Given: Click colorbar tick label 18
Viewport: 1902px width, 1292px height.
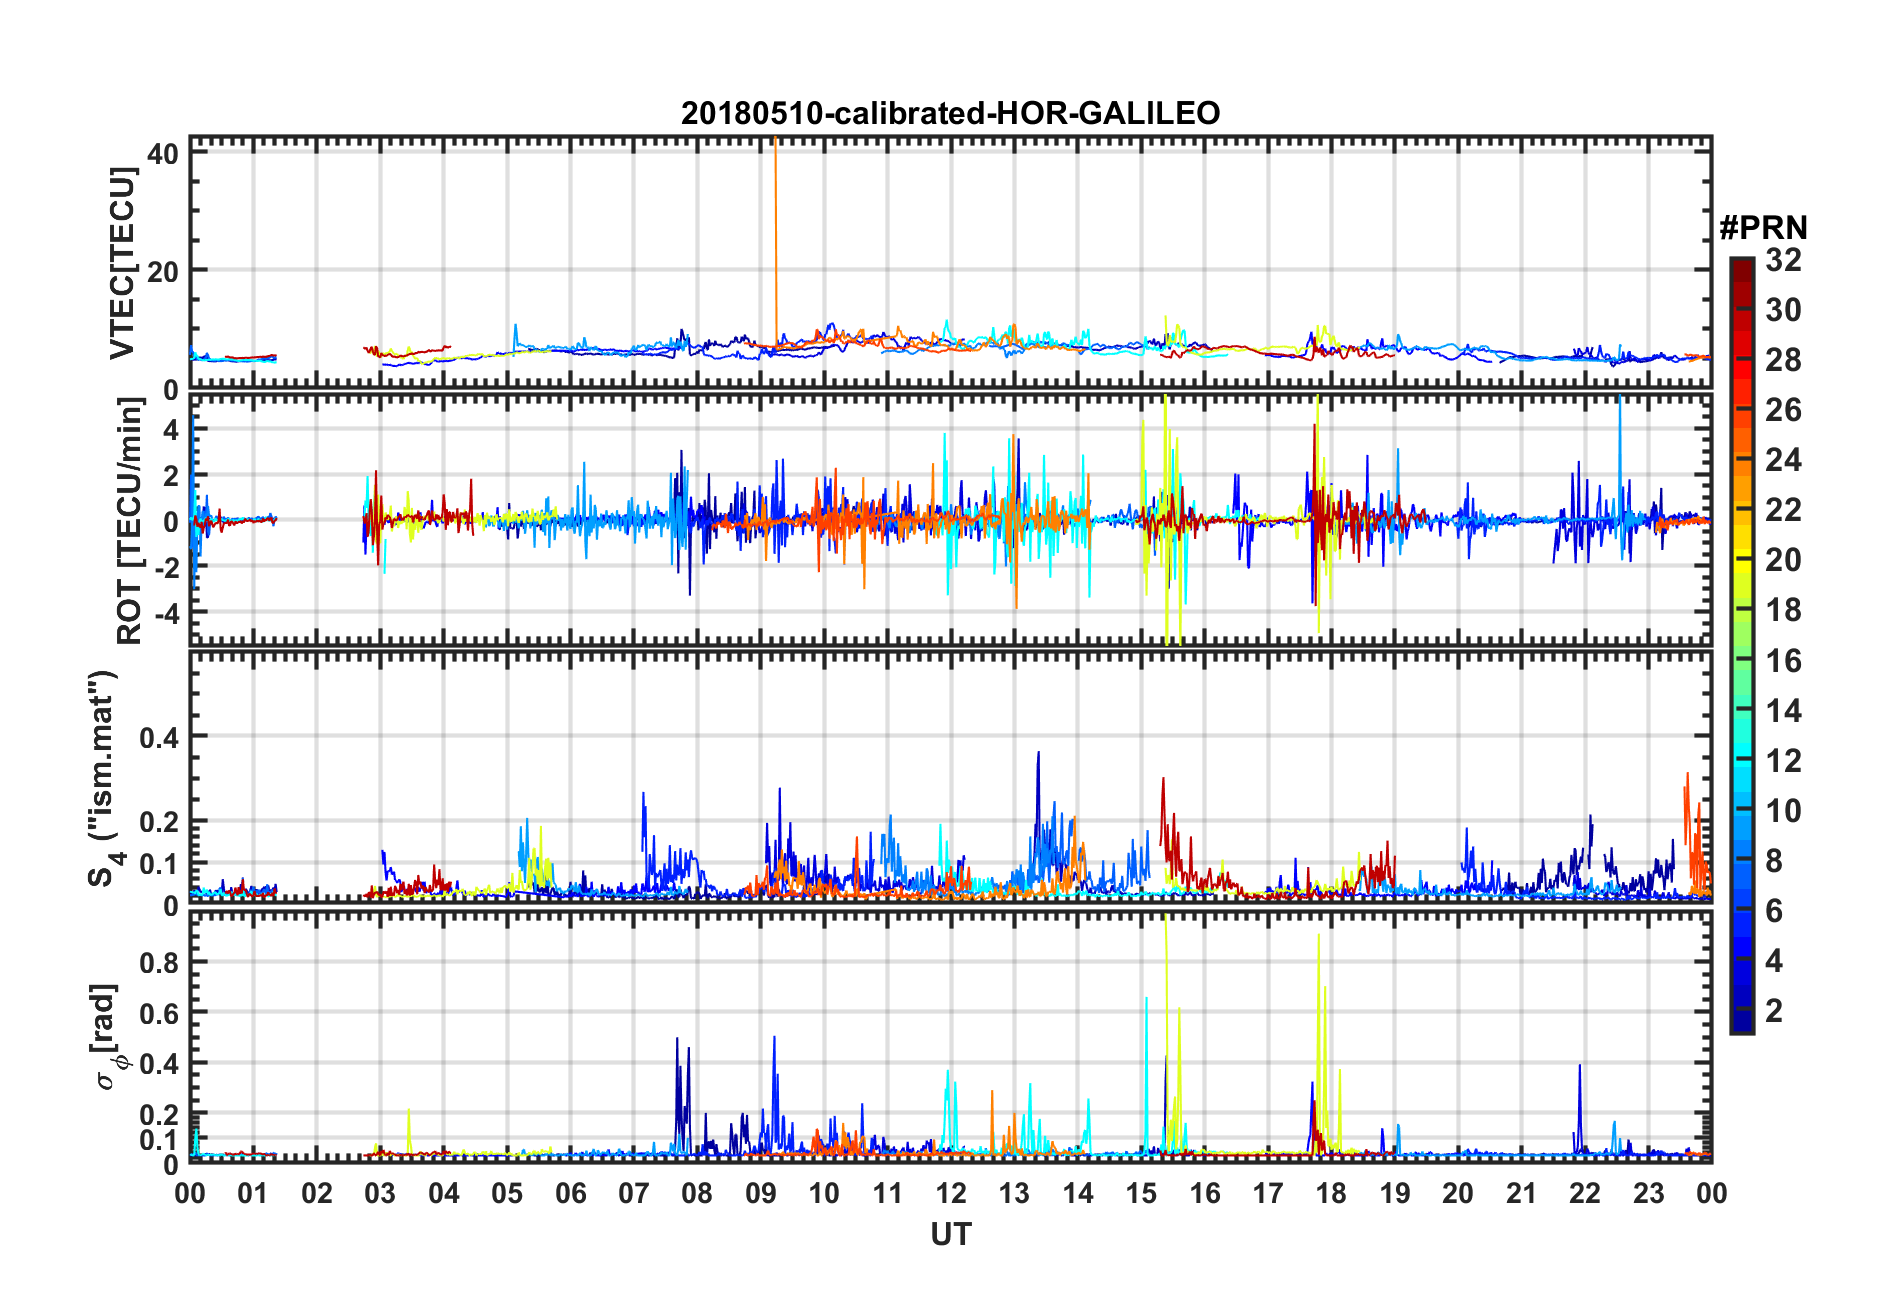Looking at the screenshot, I should (x=1783, y=610).
